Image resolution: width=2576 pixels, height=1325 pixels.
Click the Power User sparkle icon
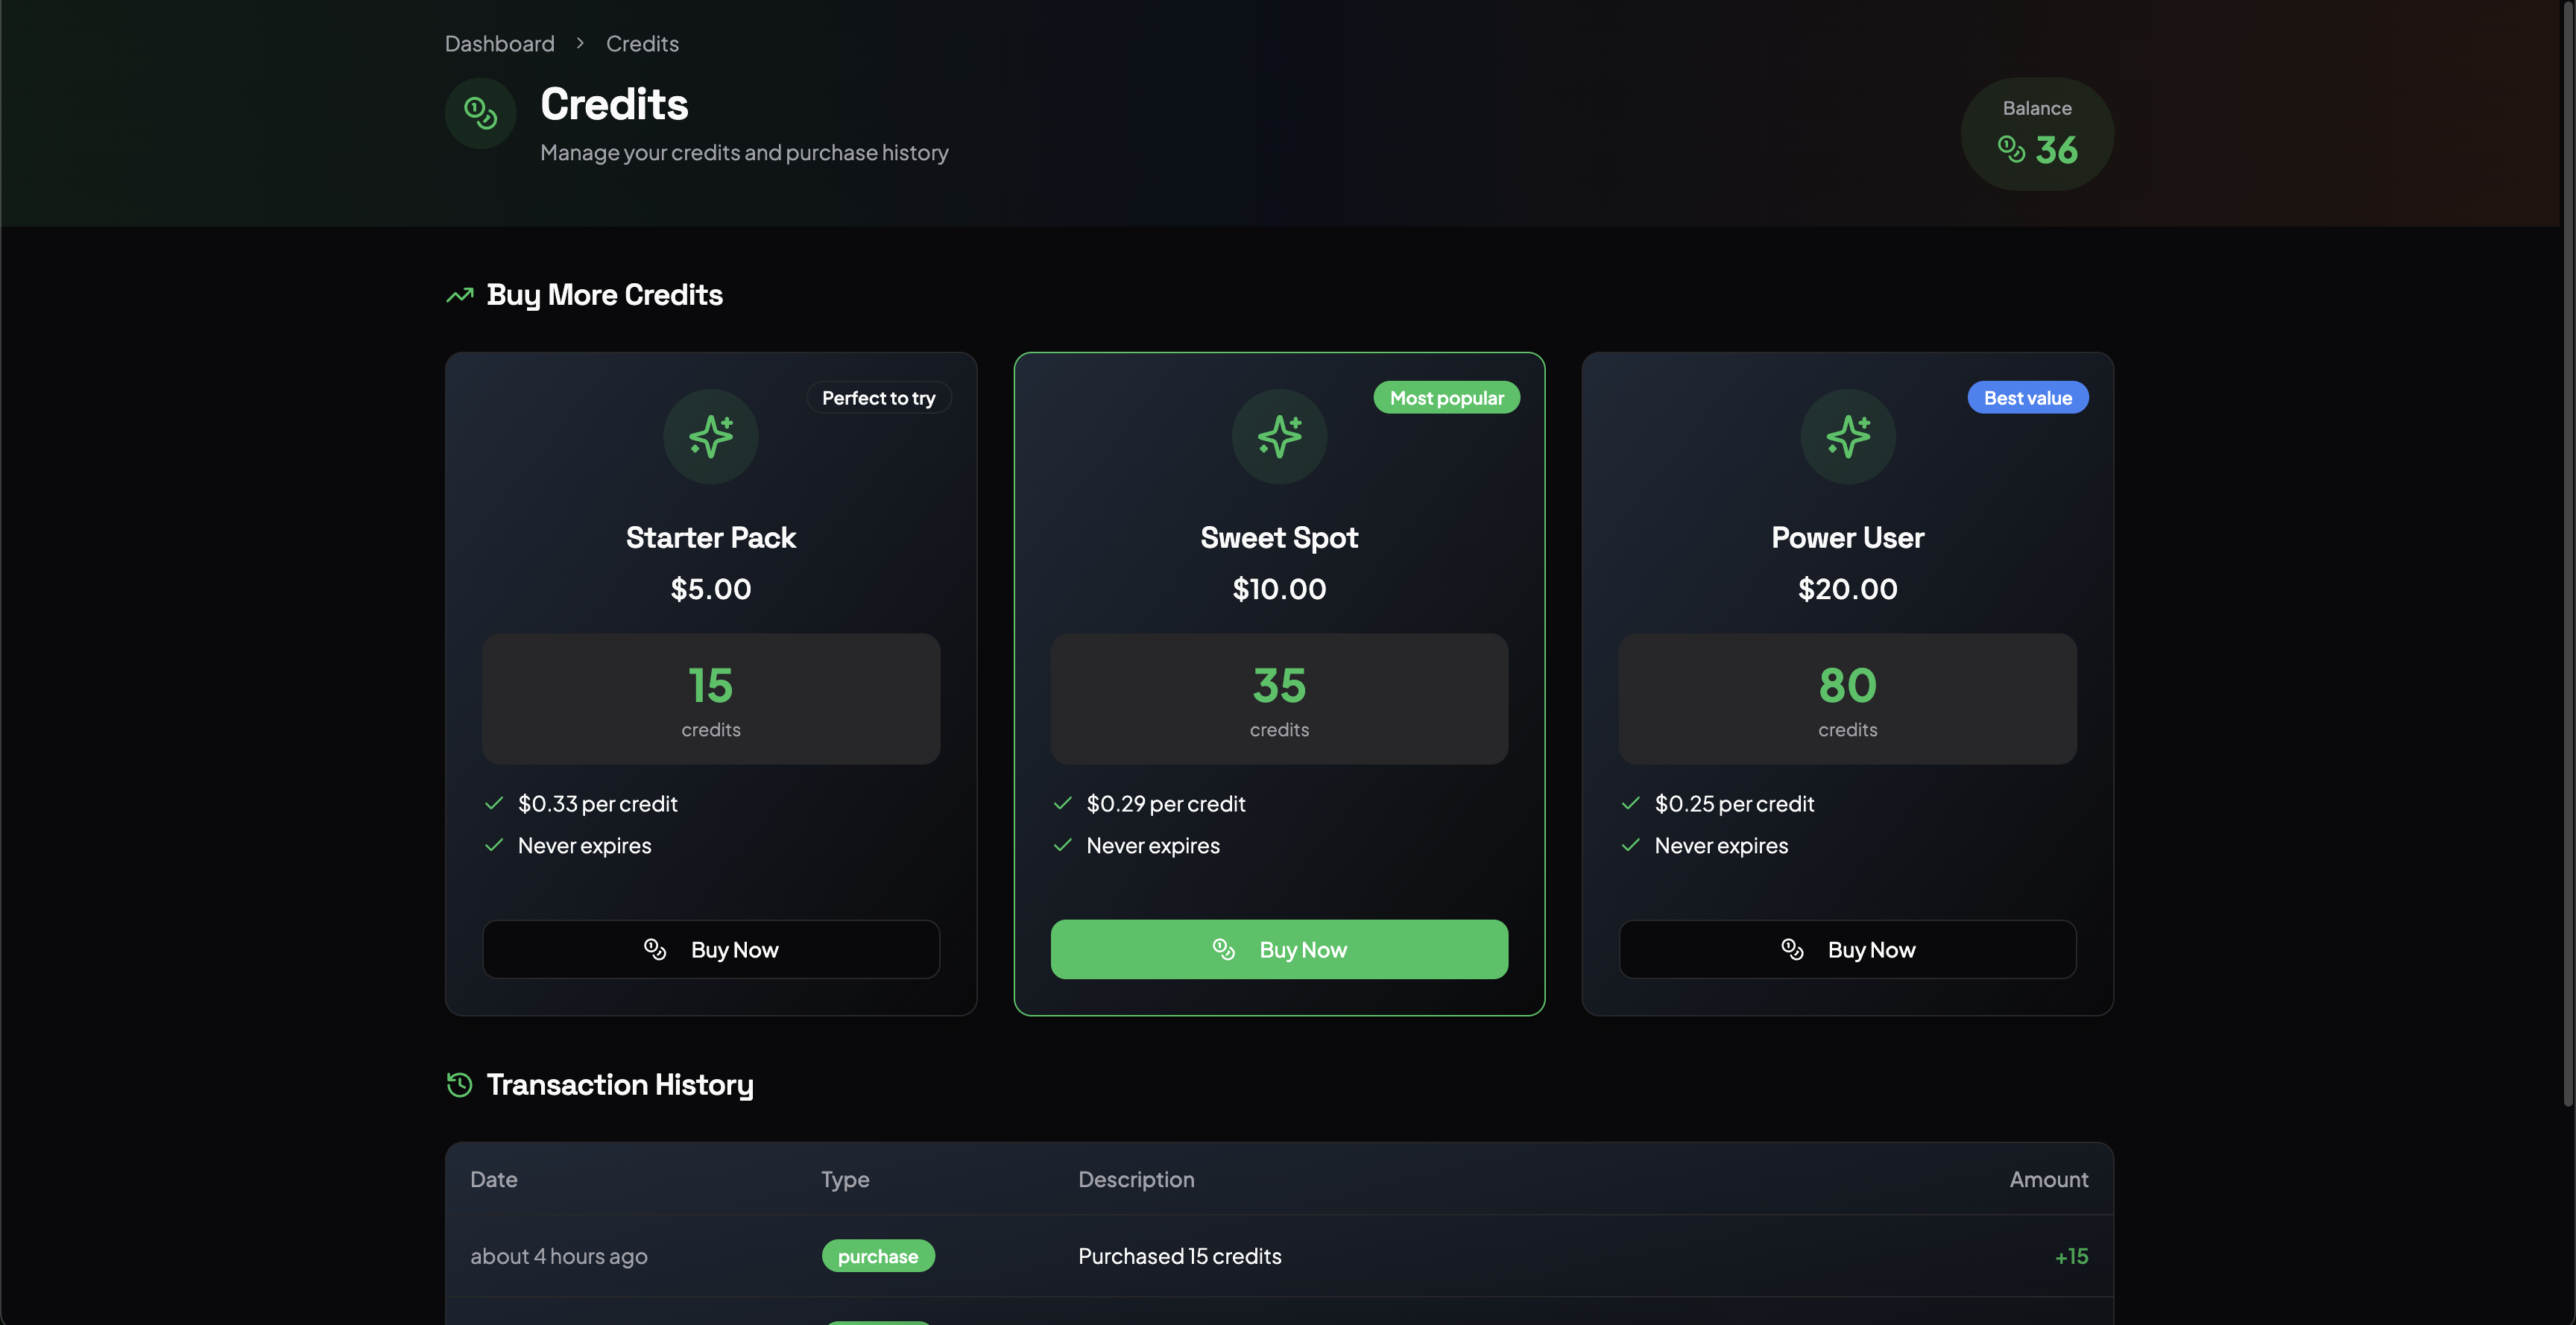click(1847, 437)
